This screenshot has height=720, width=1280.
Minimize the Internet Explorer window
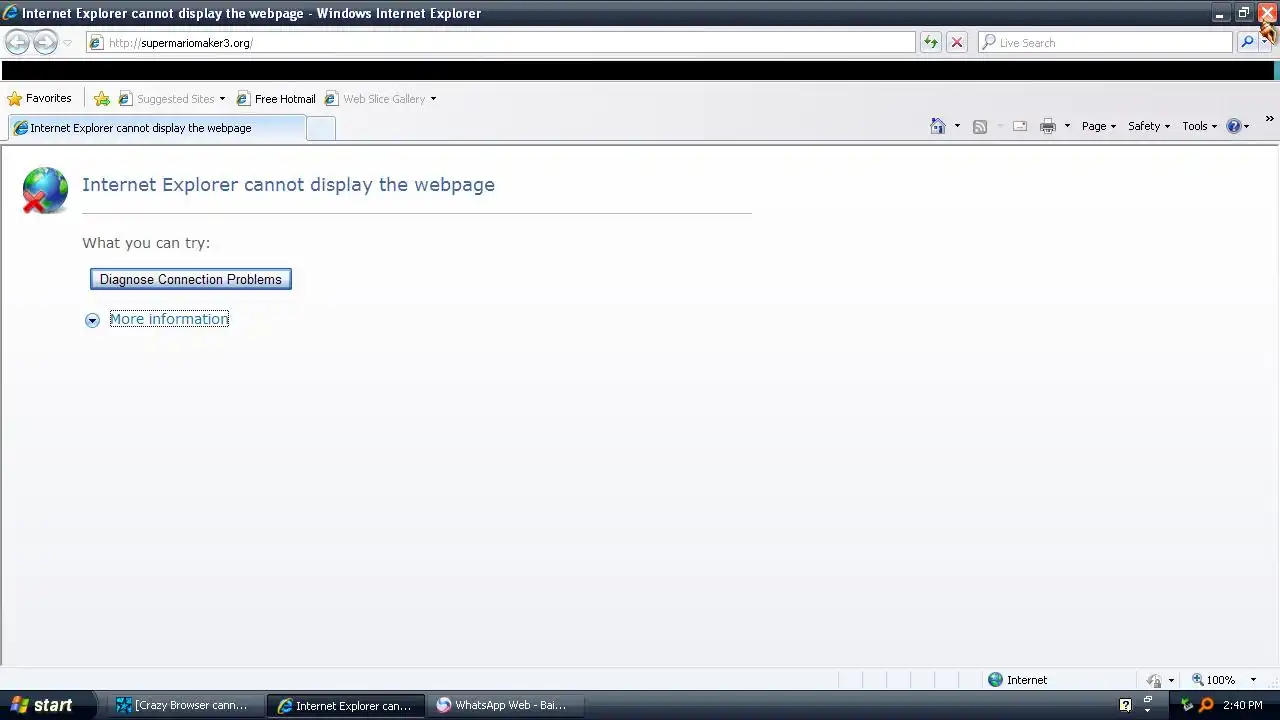[x=1220, y=13]
